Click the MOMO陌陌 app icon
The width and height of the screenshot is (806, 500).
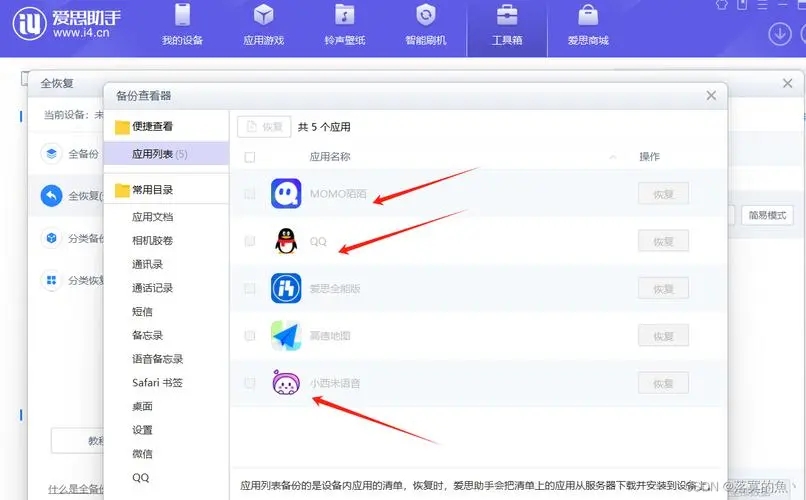286,193
